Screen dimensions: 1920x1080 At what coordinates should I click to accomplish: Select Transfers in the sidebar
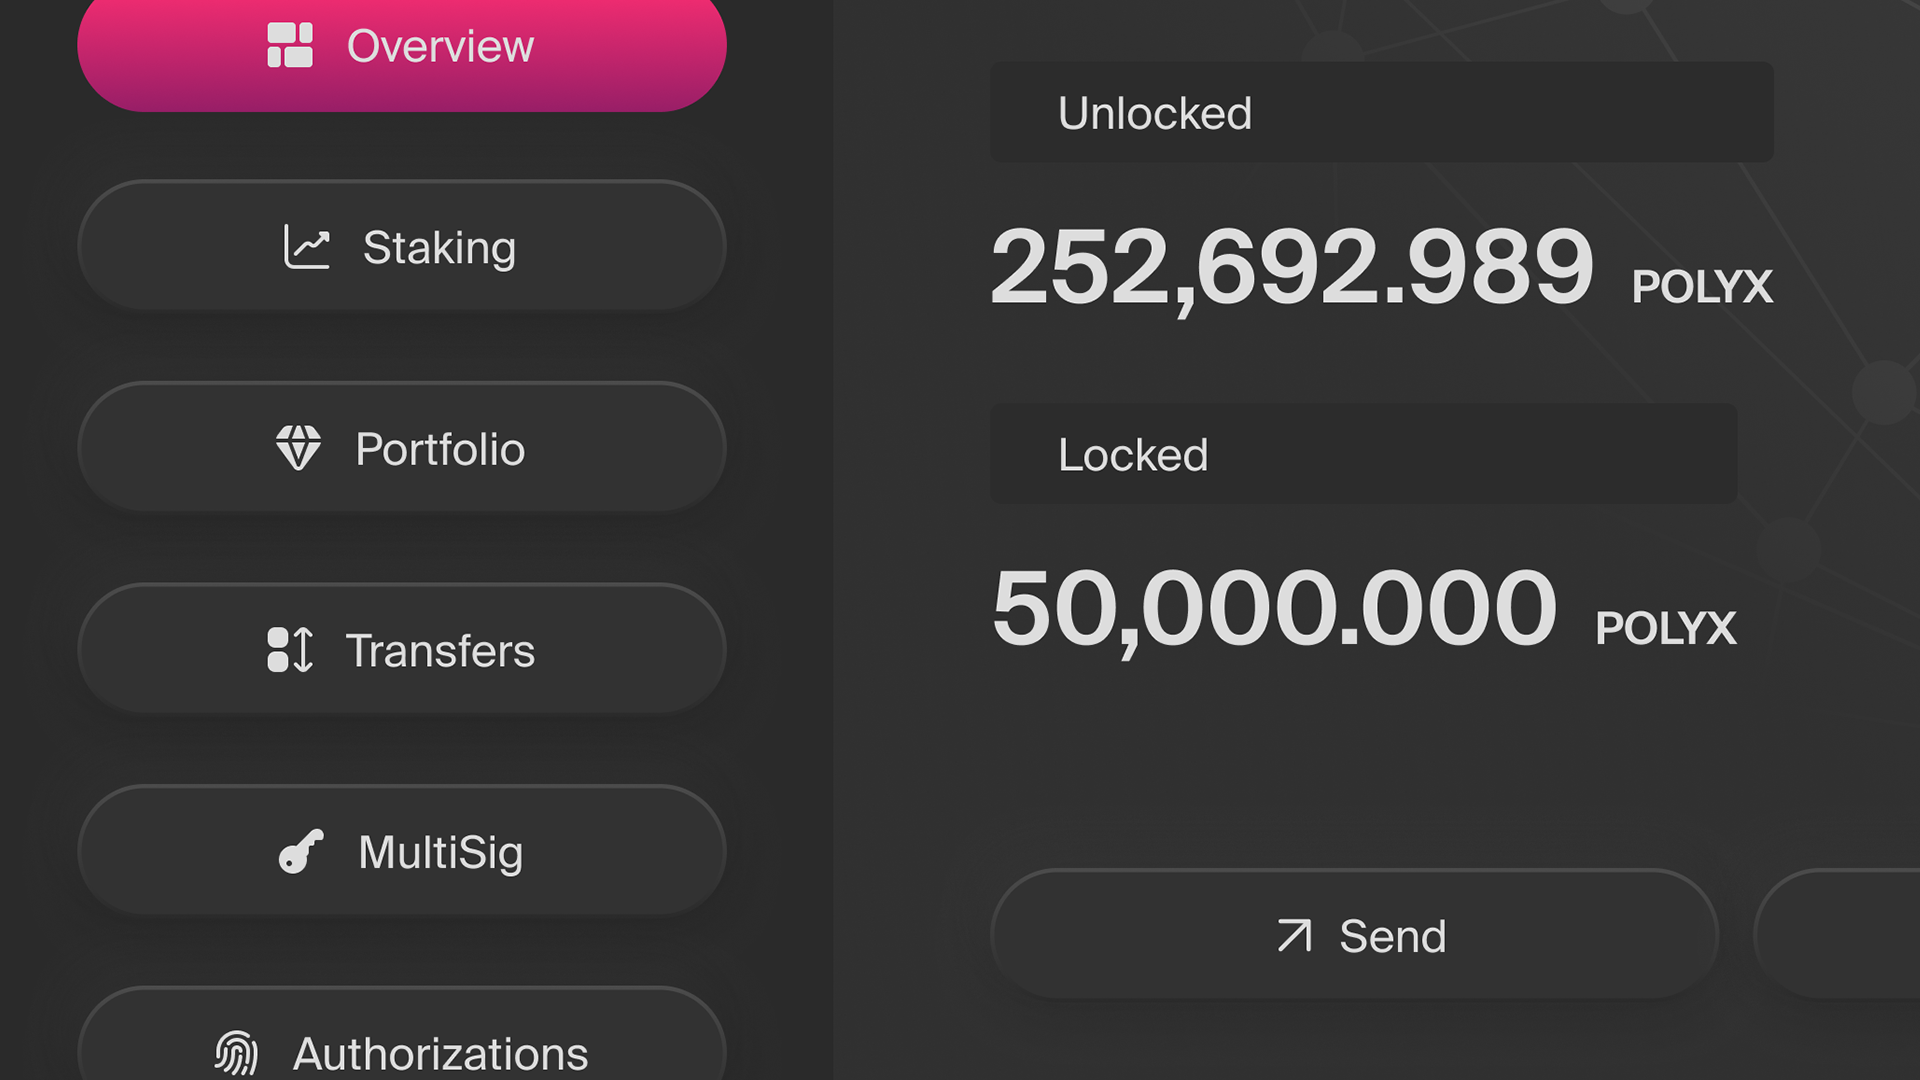402,649
